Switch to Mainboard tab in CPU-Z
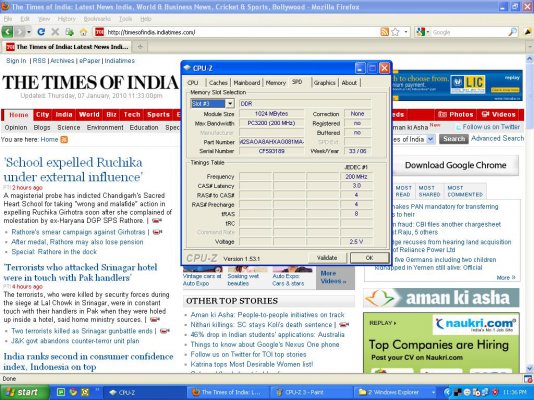 point(247,83)
